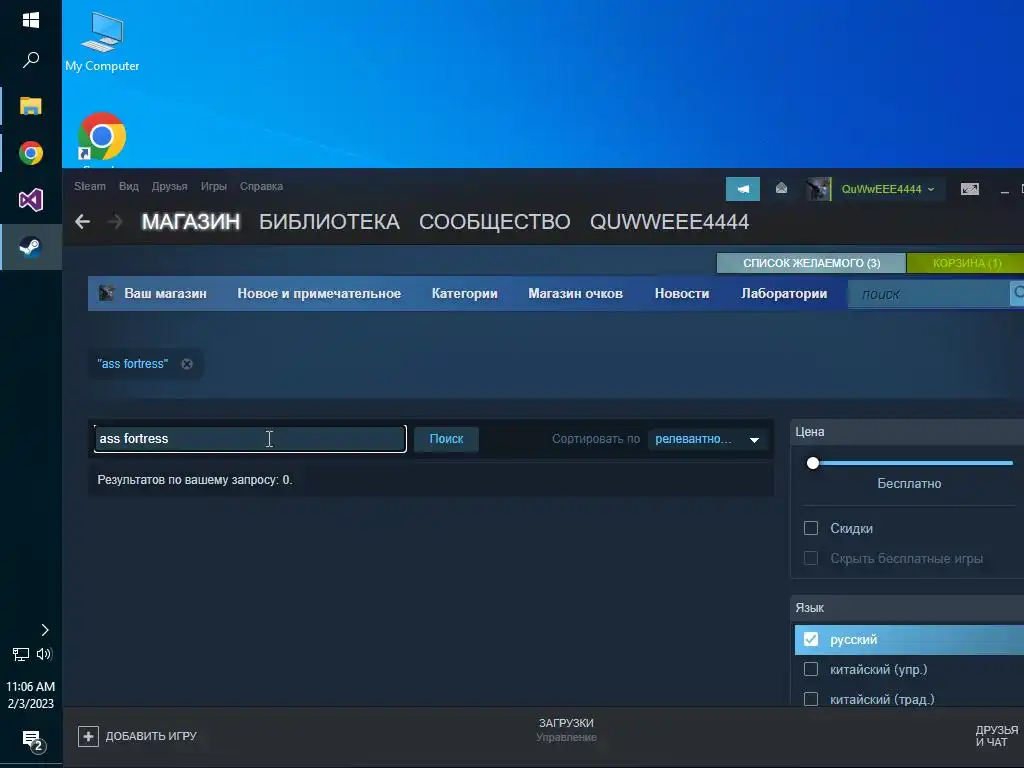
Task: Open Visual Studio from the taskbar
Action: point(31,200)
